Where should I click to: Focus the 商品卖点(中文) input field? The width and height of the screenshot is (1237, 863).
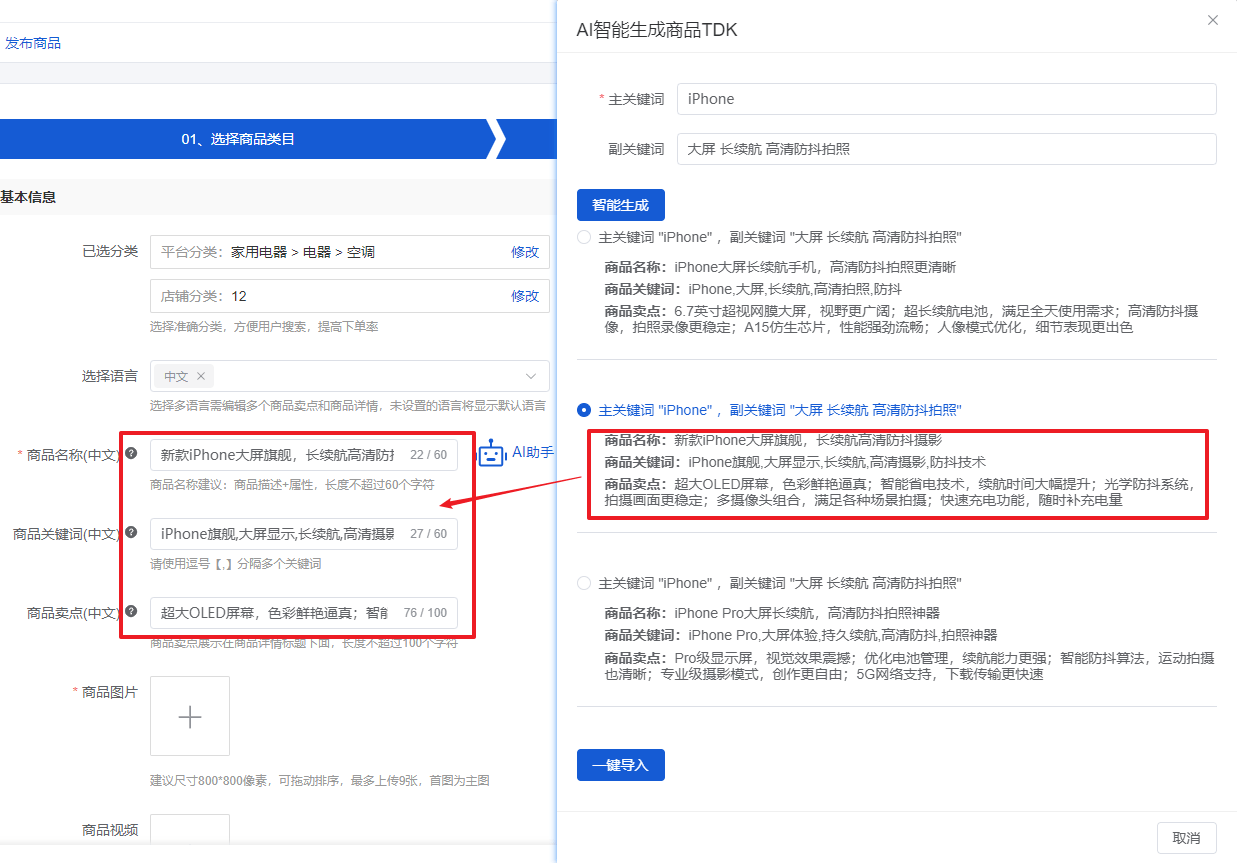304,612
